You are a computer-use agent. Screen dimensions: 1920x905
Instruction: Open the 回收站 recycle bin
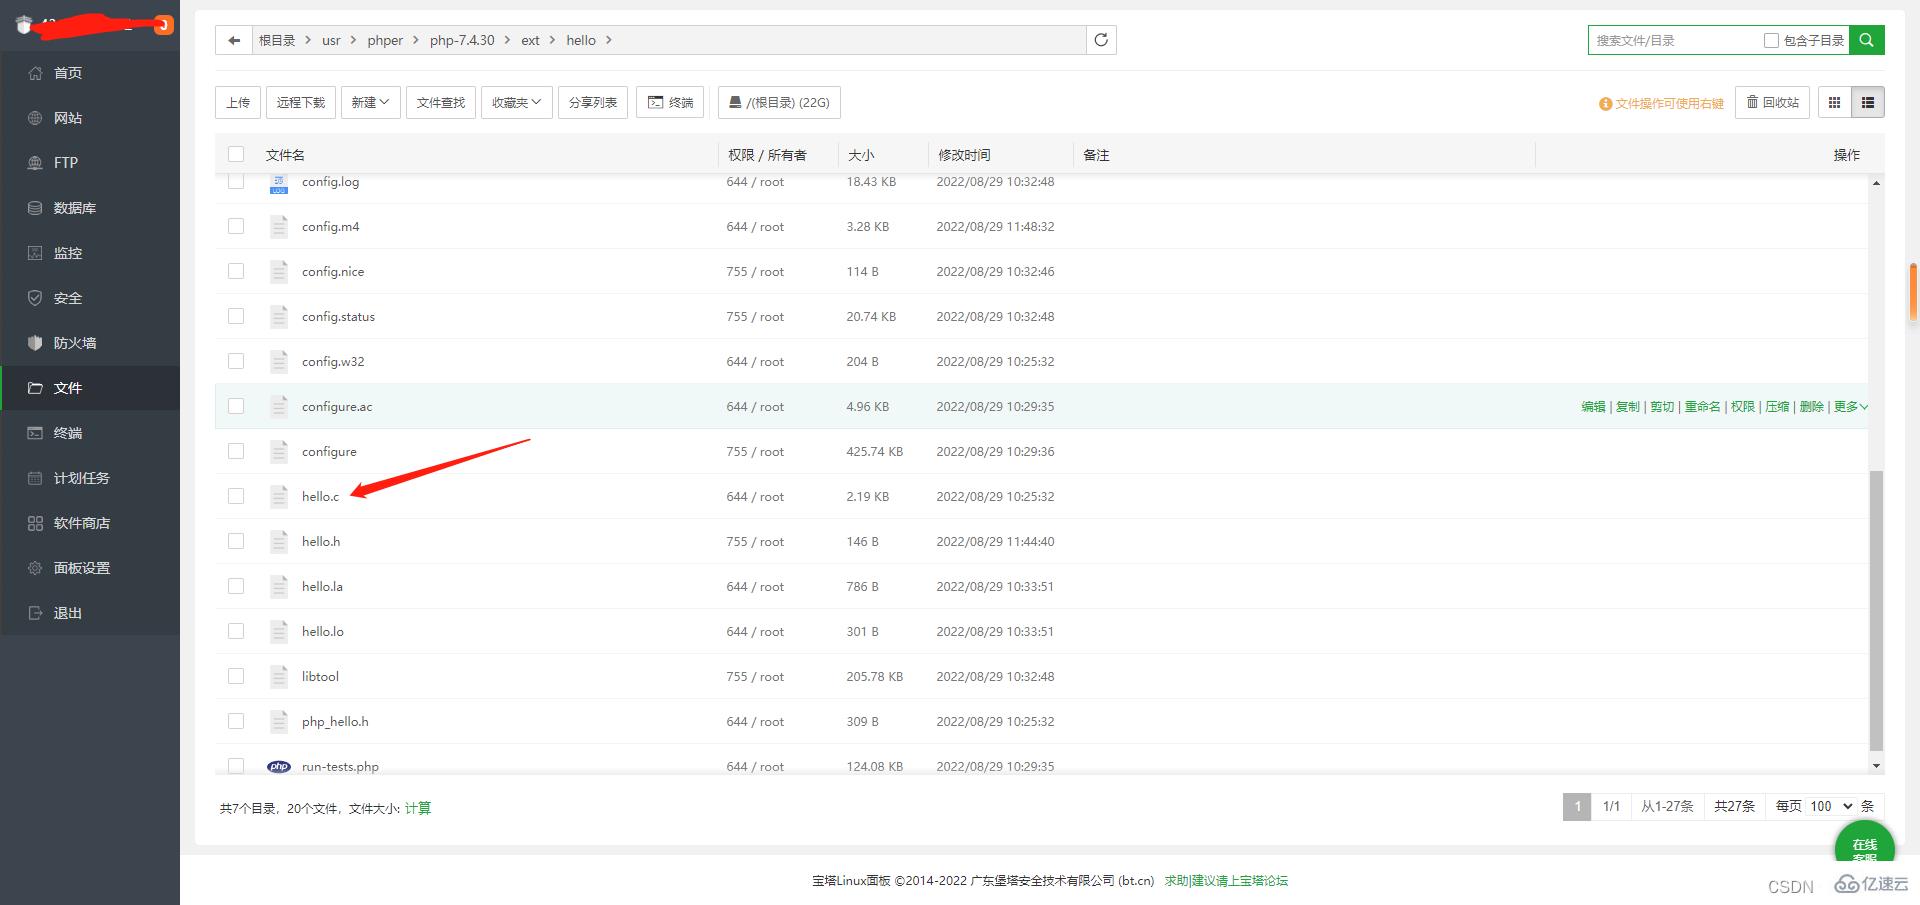point(1772,102)
